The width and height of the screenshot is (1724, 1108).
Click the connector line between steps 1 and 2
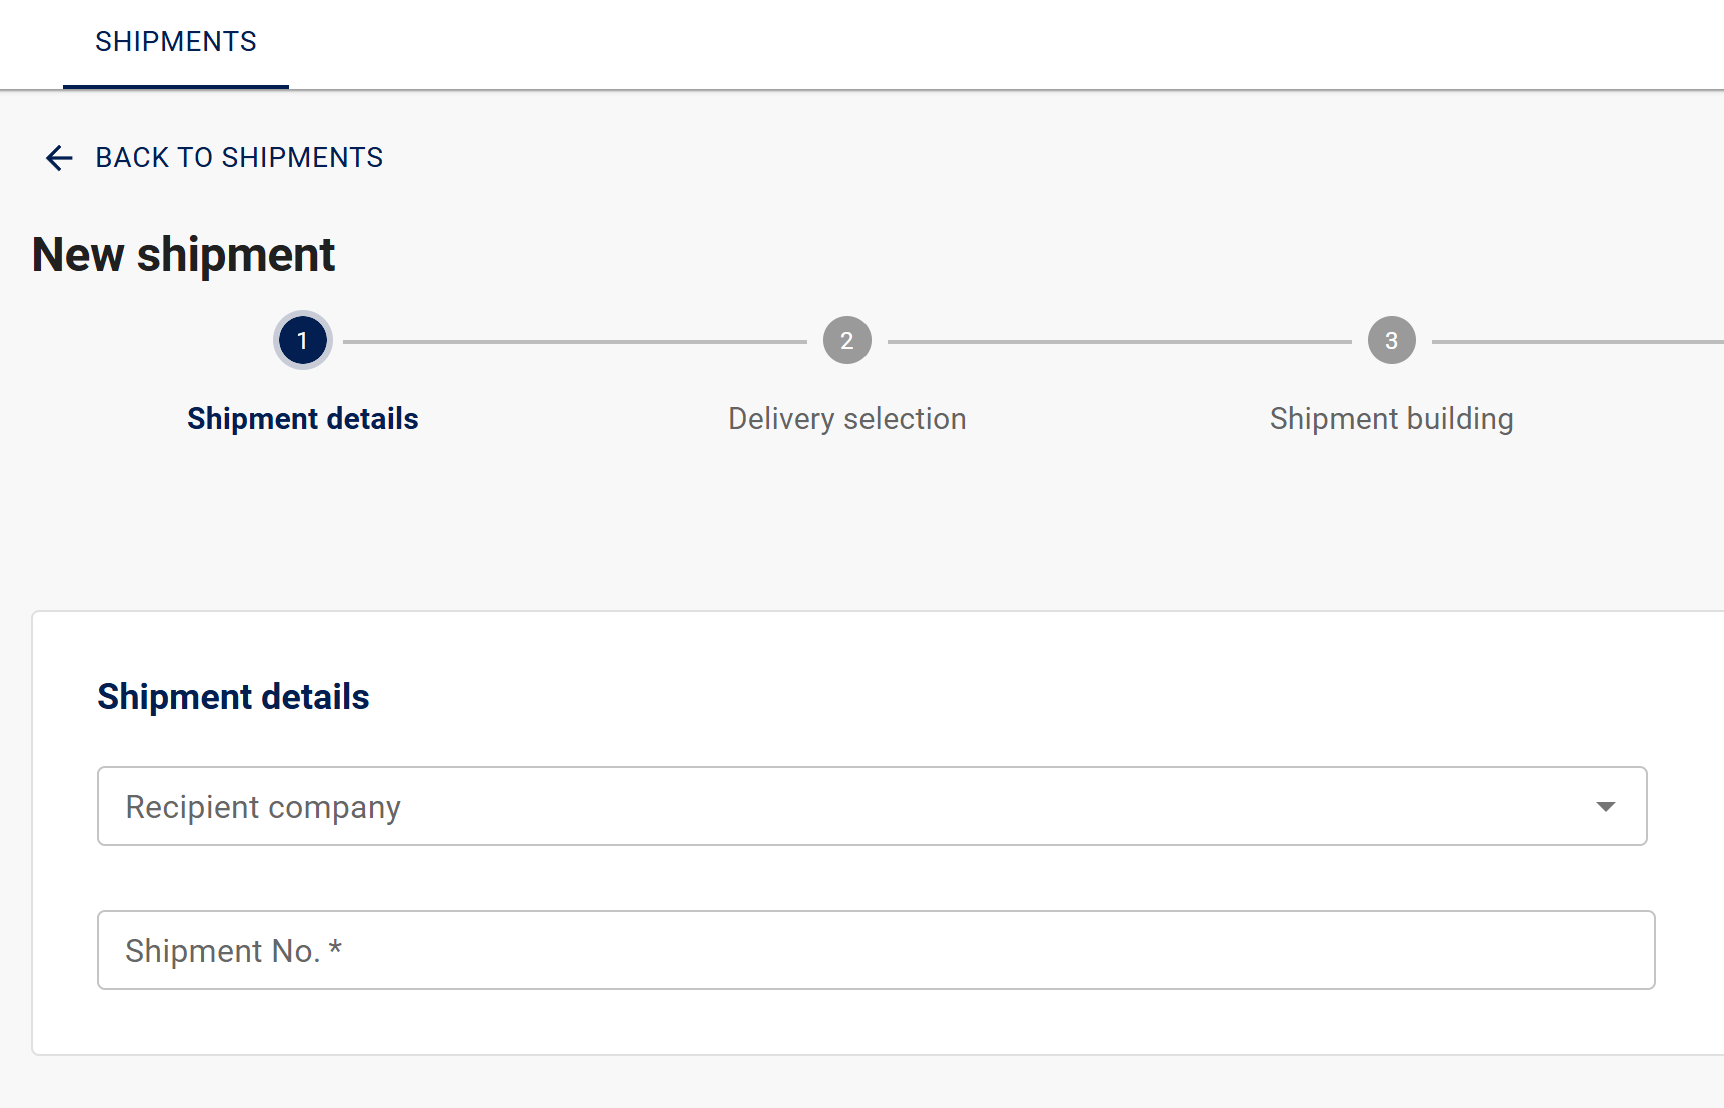pos(575,342)
